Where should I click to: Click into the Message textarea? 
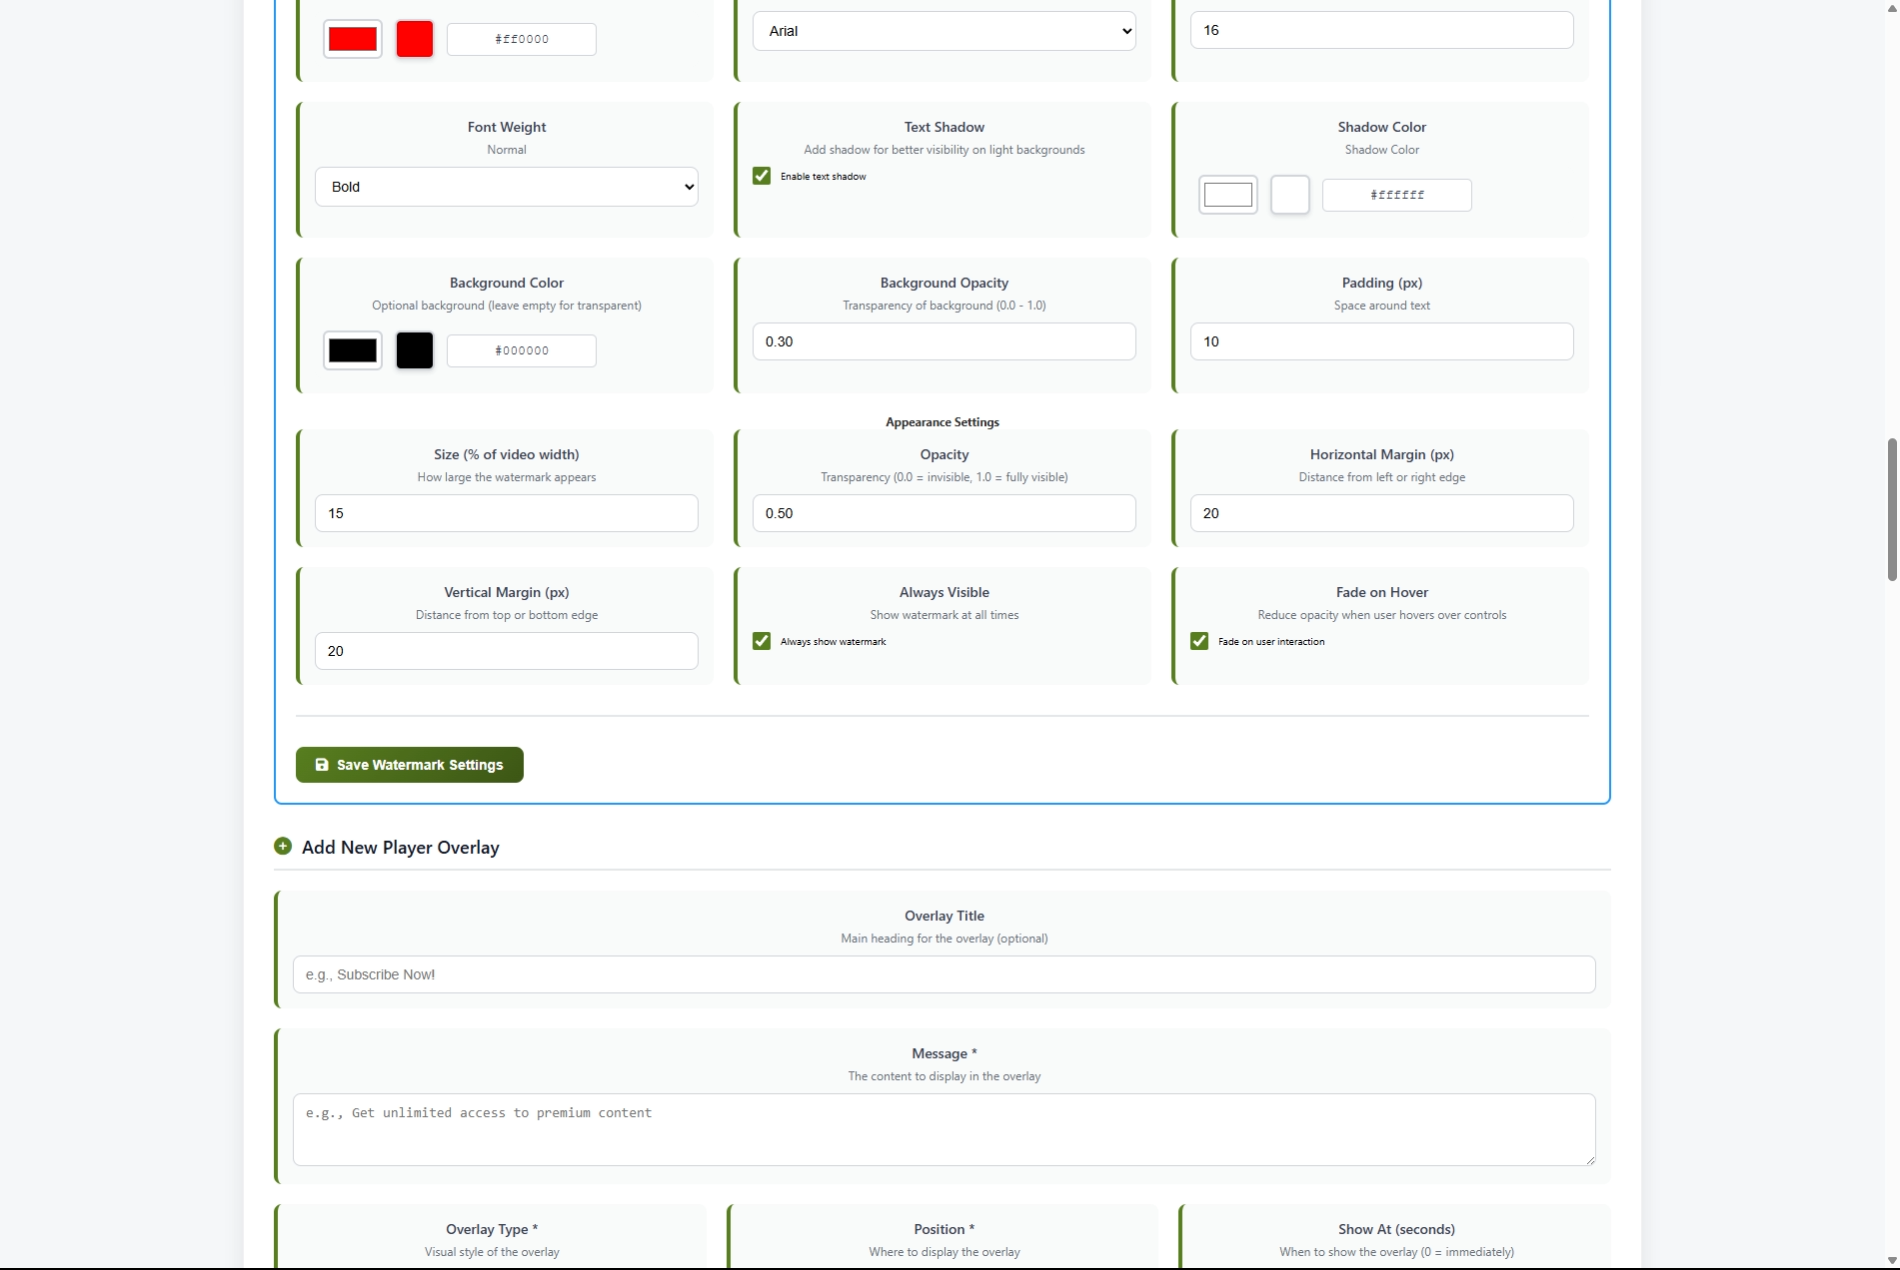(x=943, y=1129)
